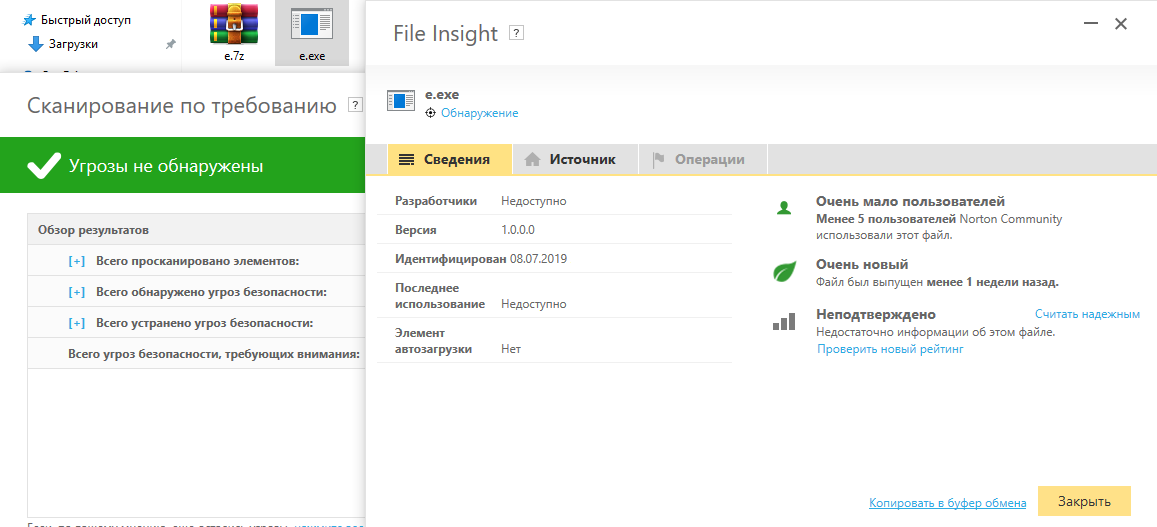Click the version value 1.0.0.0
This screenshot has width=1157, height=527.
(x=517, y=230)
